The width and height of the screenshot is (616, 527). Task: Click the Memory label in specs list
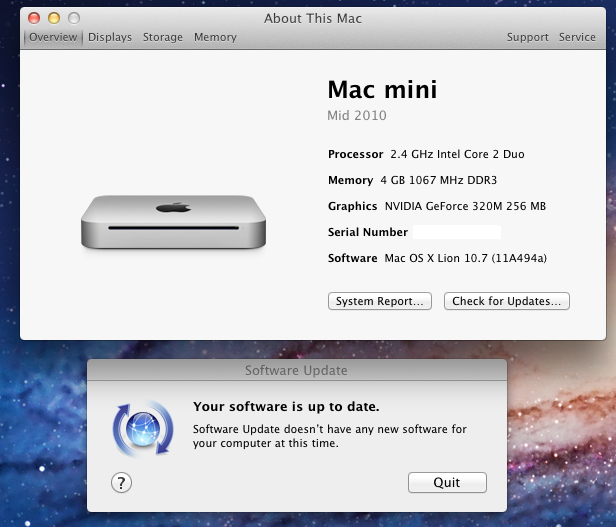[350, 180]
